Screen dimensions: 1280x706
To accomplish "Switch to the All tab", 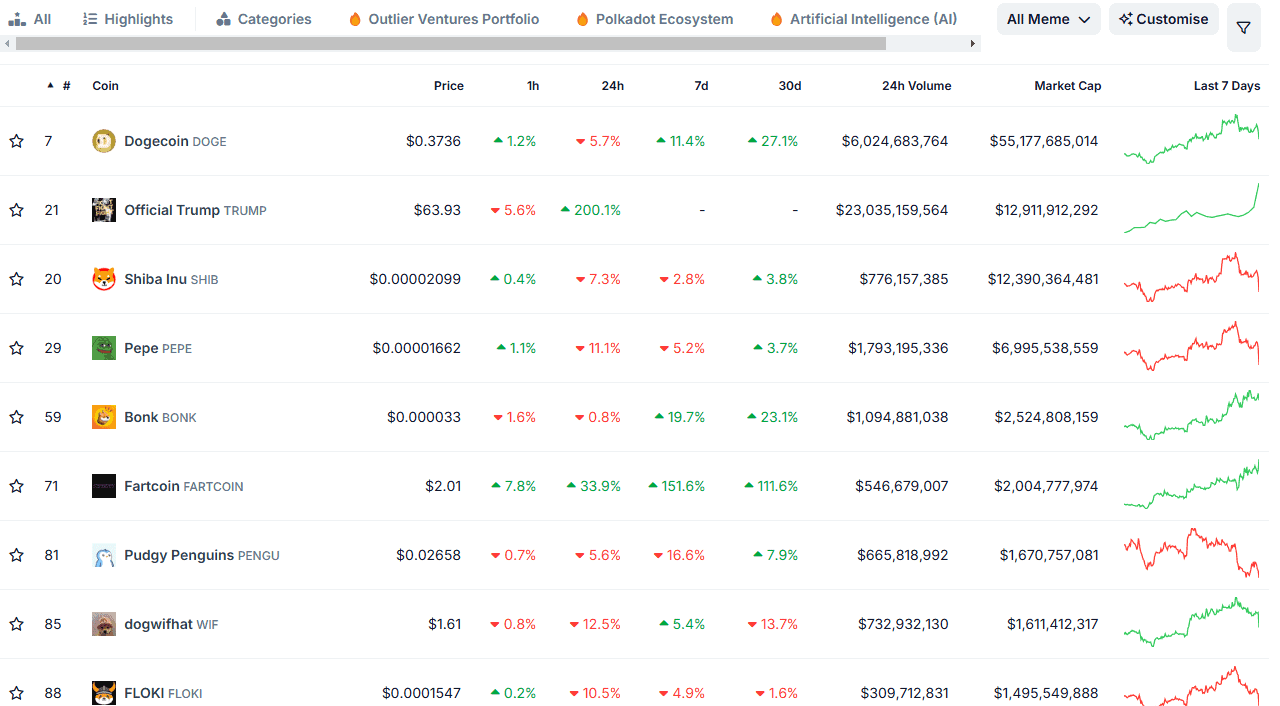I will [30, 19].
